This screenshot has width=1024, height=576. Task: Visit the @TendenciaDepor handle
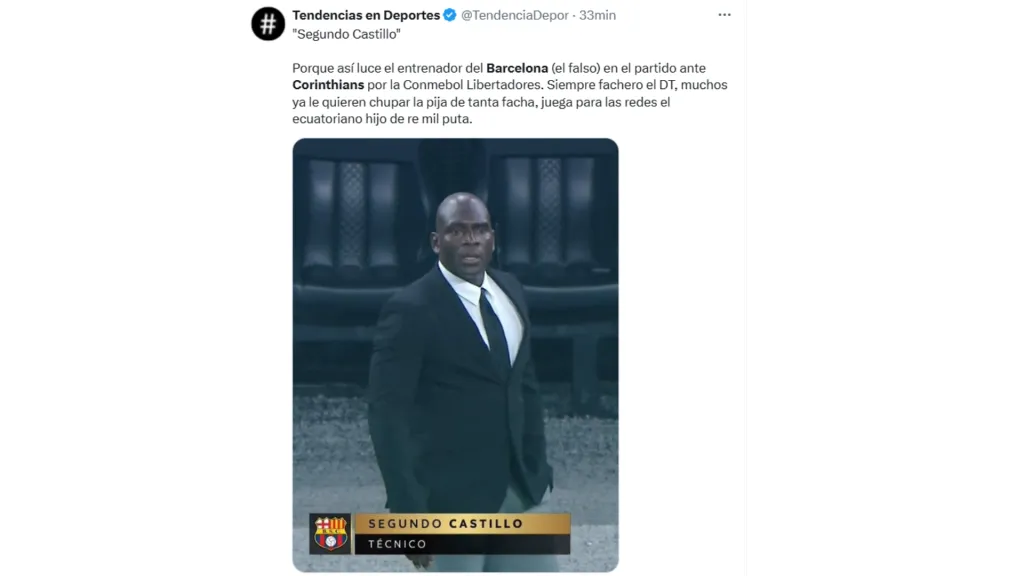click(x=515, y=15)
